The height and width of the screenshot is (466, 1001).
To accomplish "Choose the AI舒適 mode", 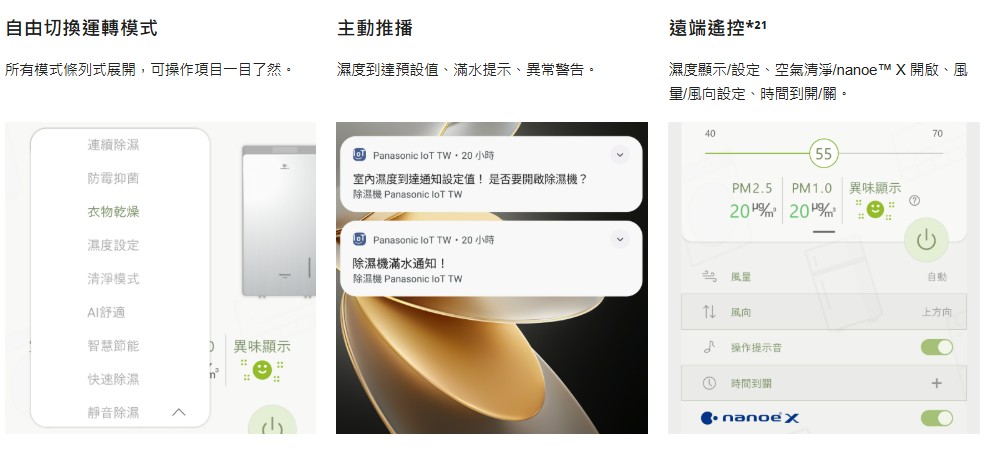I will click(106, 312).
